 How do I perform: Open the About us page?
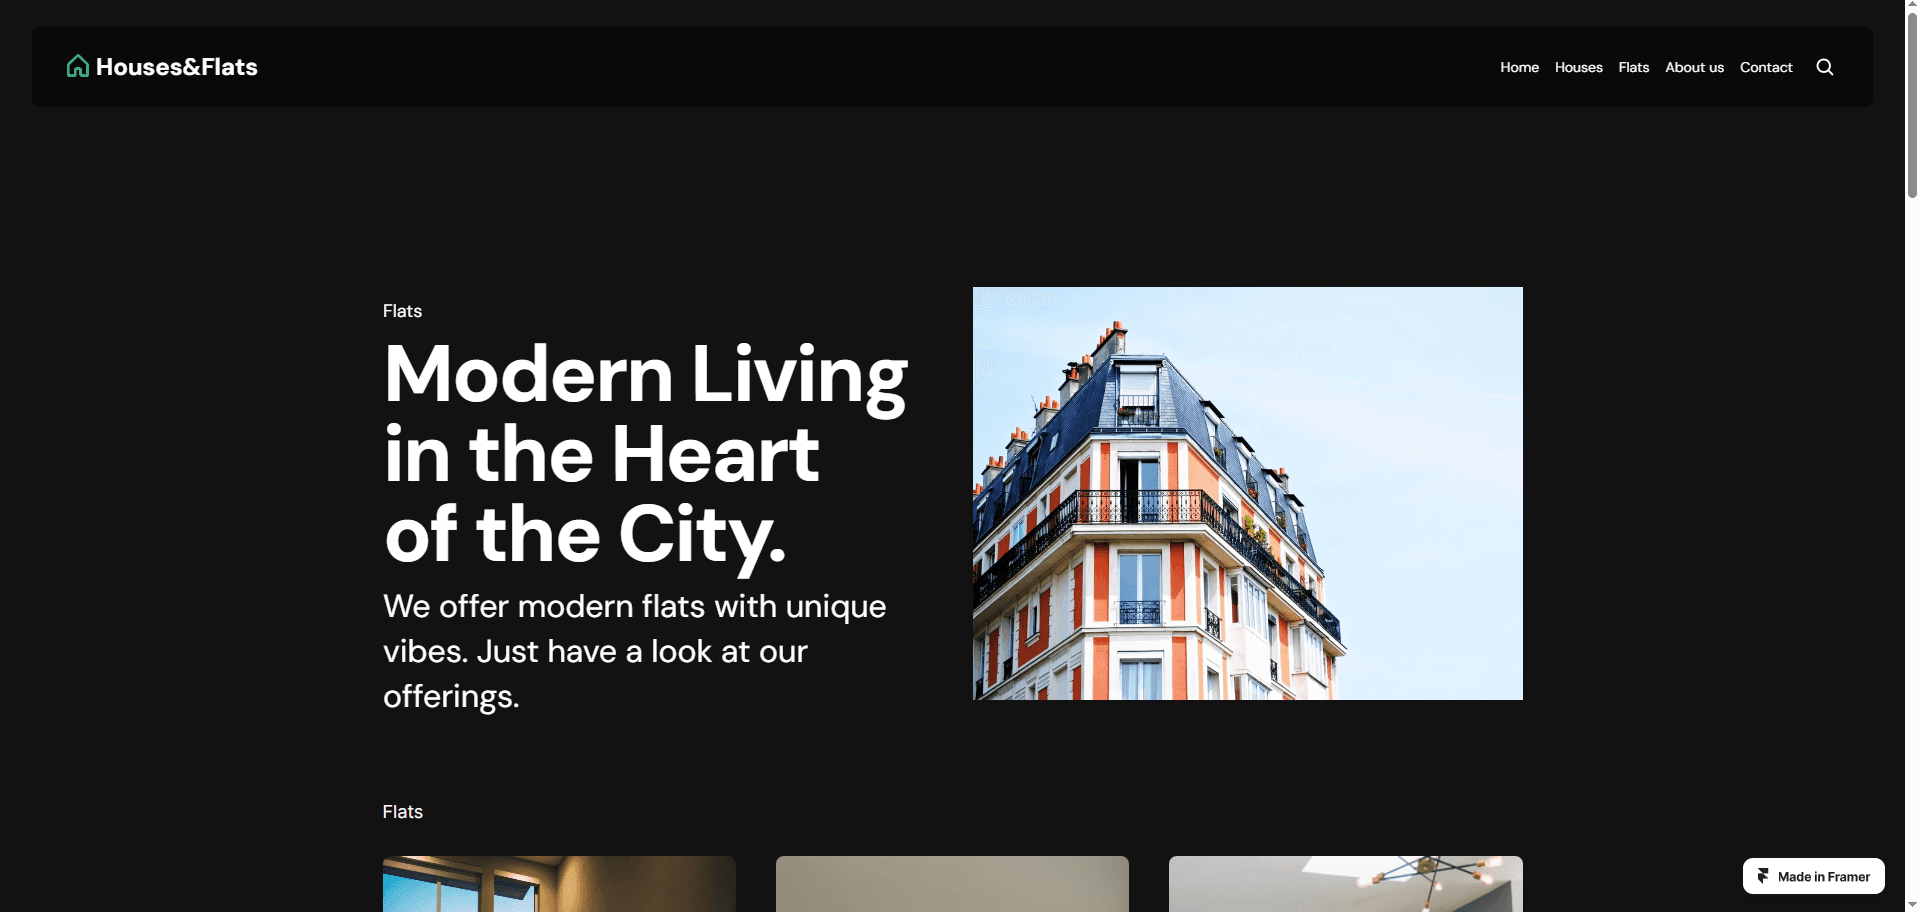point(1694,67)
